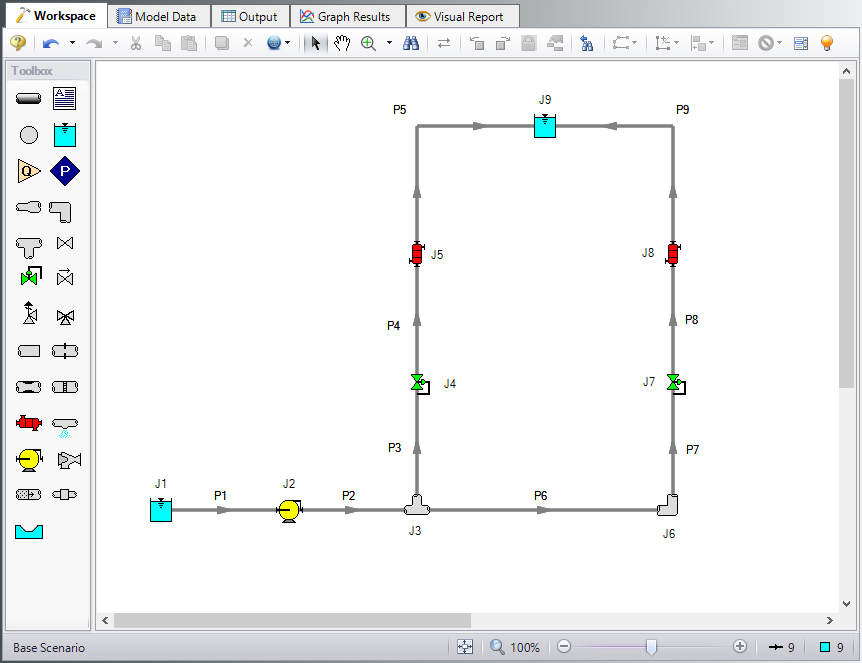862x663 pixels.
Task: Click the zoom in plus button
Action: coord(740,647)
